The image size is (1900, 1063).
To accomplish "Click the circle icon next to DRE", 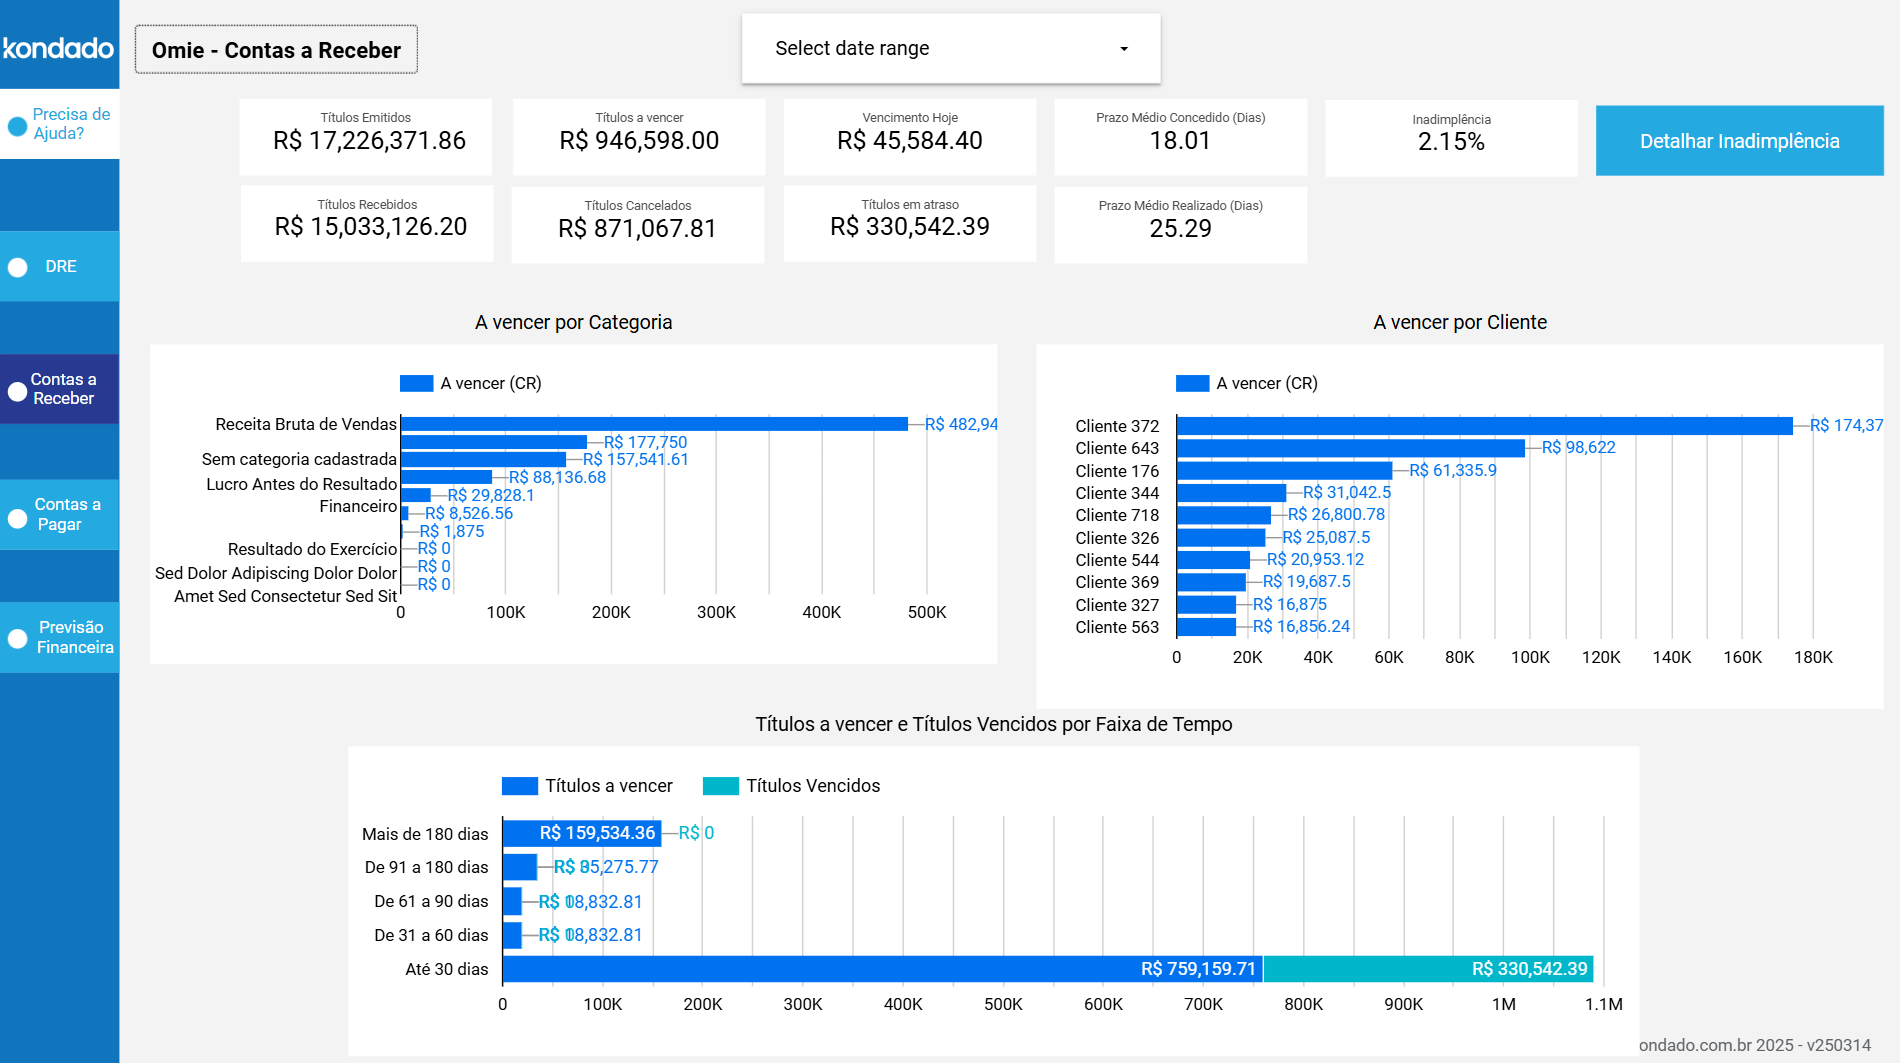I will click(16, 267).
